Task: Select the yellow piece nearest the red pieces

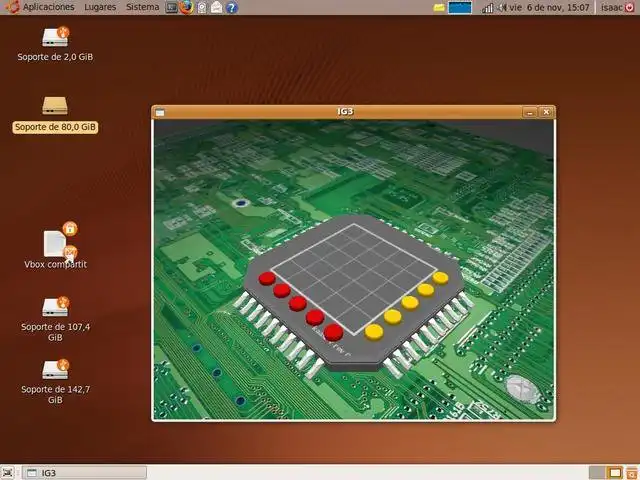Action: 374,332
